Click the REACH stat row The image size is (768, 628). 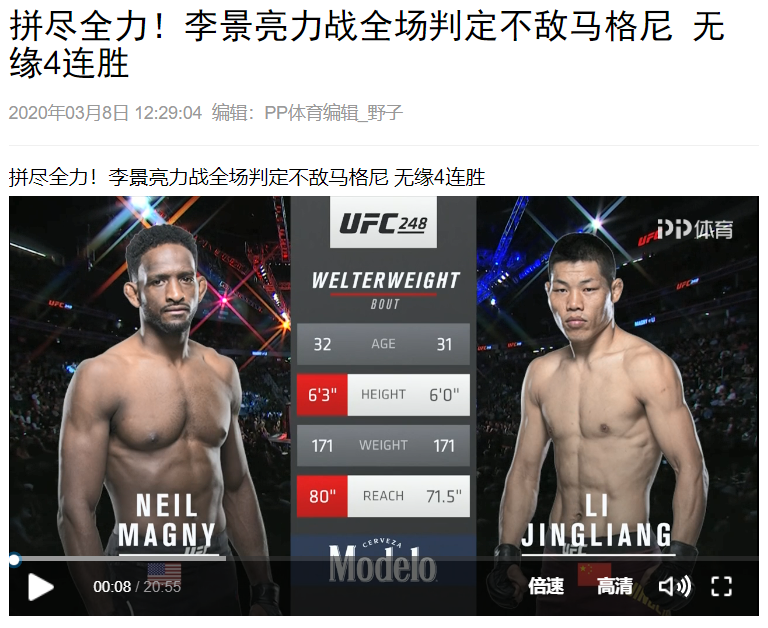(383, 496)
